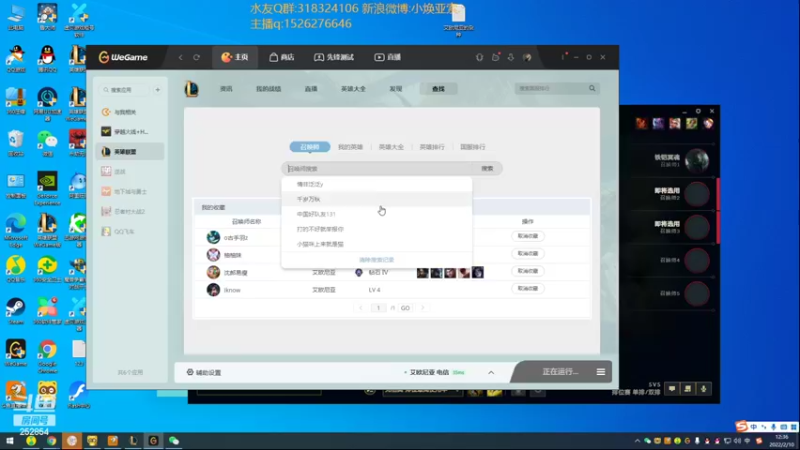Open the Windows Start menu
Viewport: 800px width, 450px height.
tap(10, 441)
